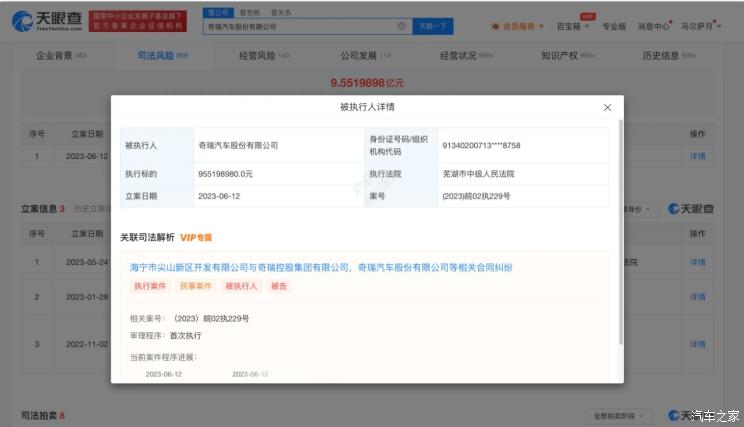Click the VIP专属 badge
Viewport: 744px width, 427px height.
196,238
